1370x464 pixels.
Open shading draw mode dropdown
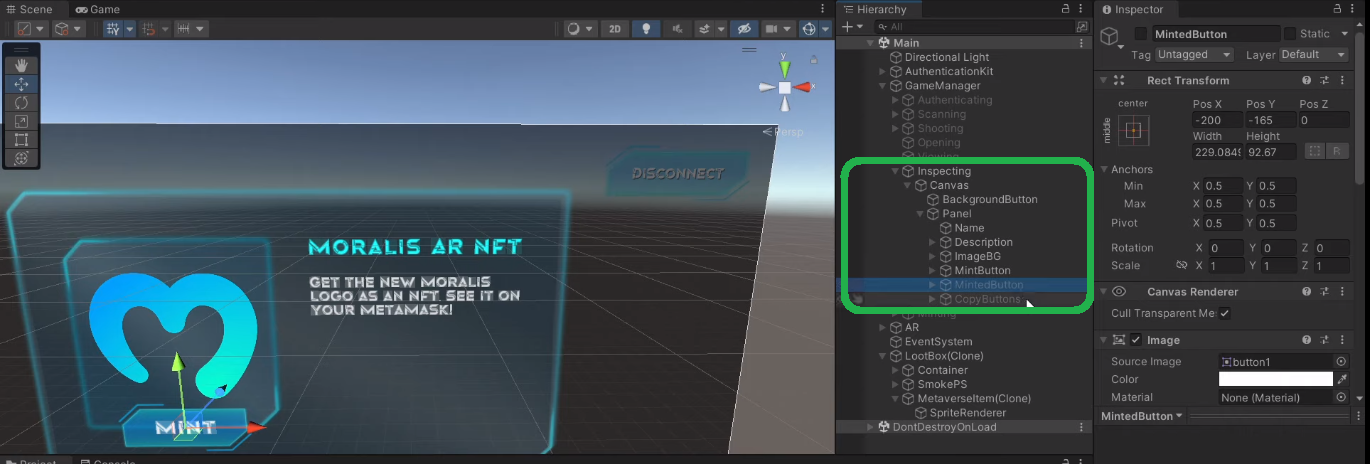tap(580, 29)
